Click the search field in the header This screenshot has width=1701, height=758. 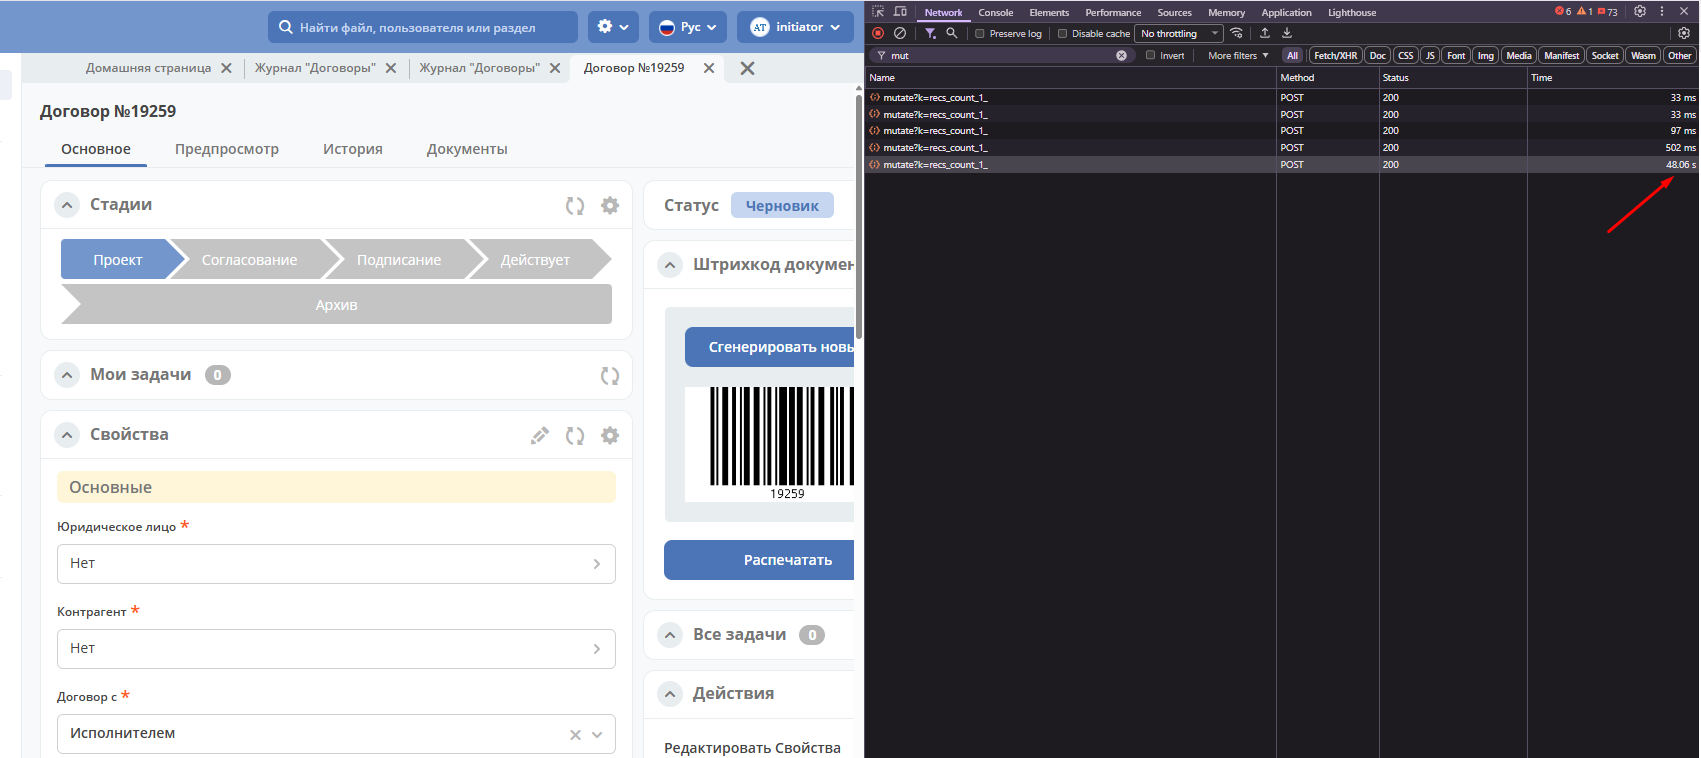(x=423, y=27)
